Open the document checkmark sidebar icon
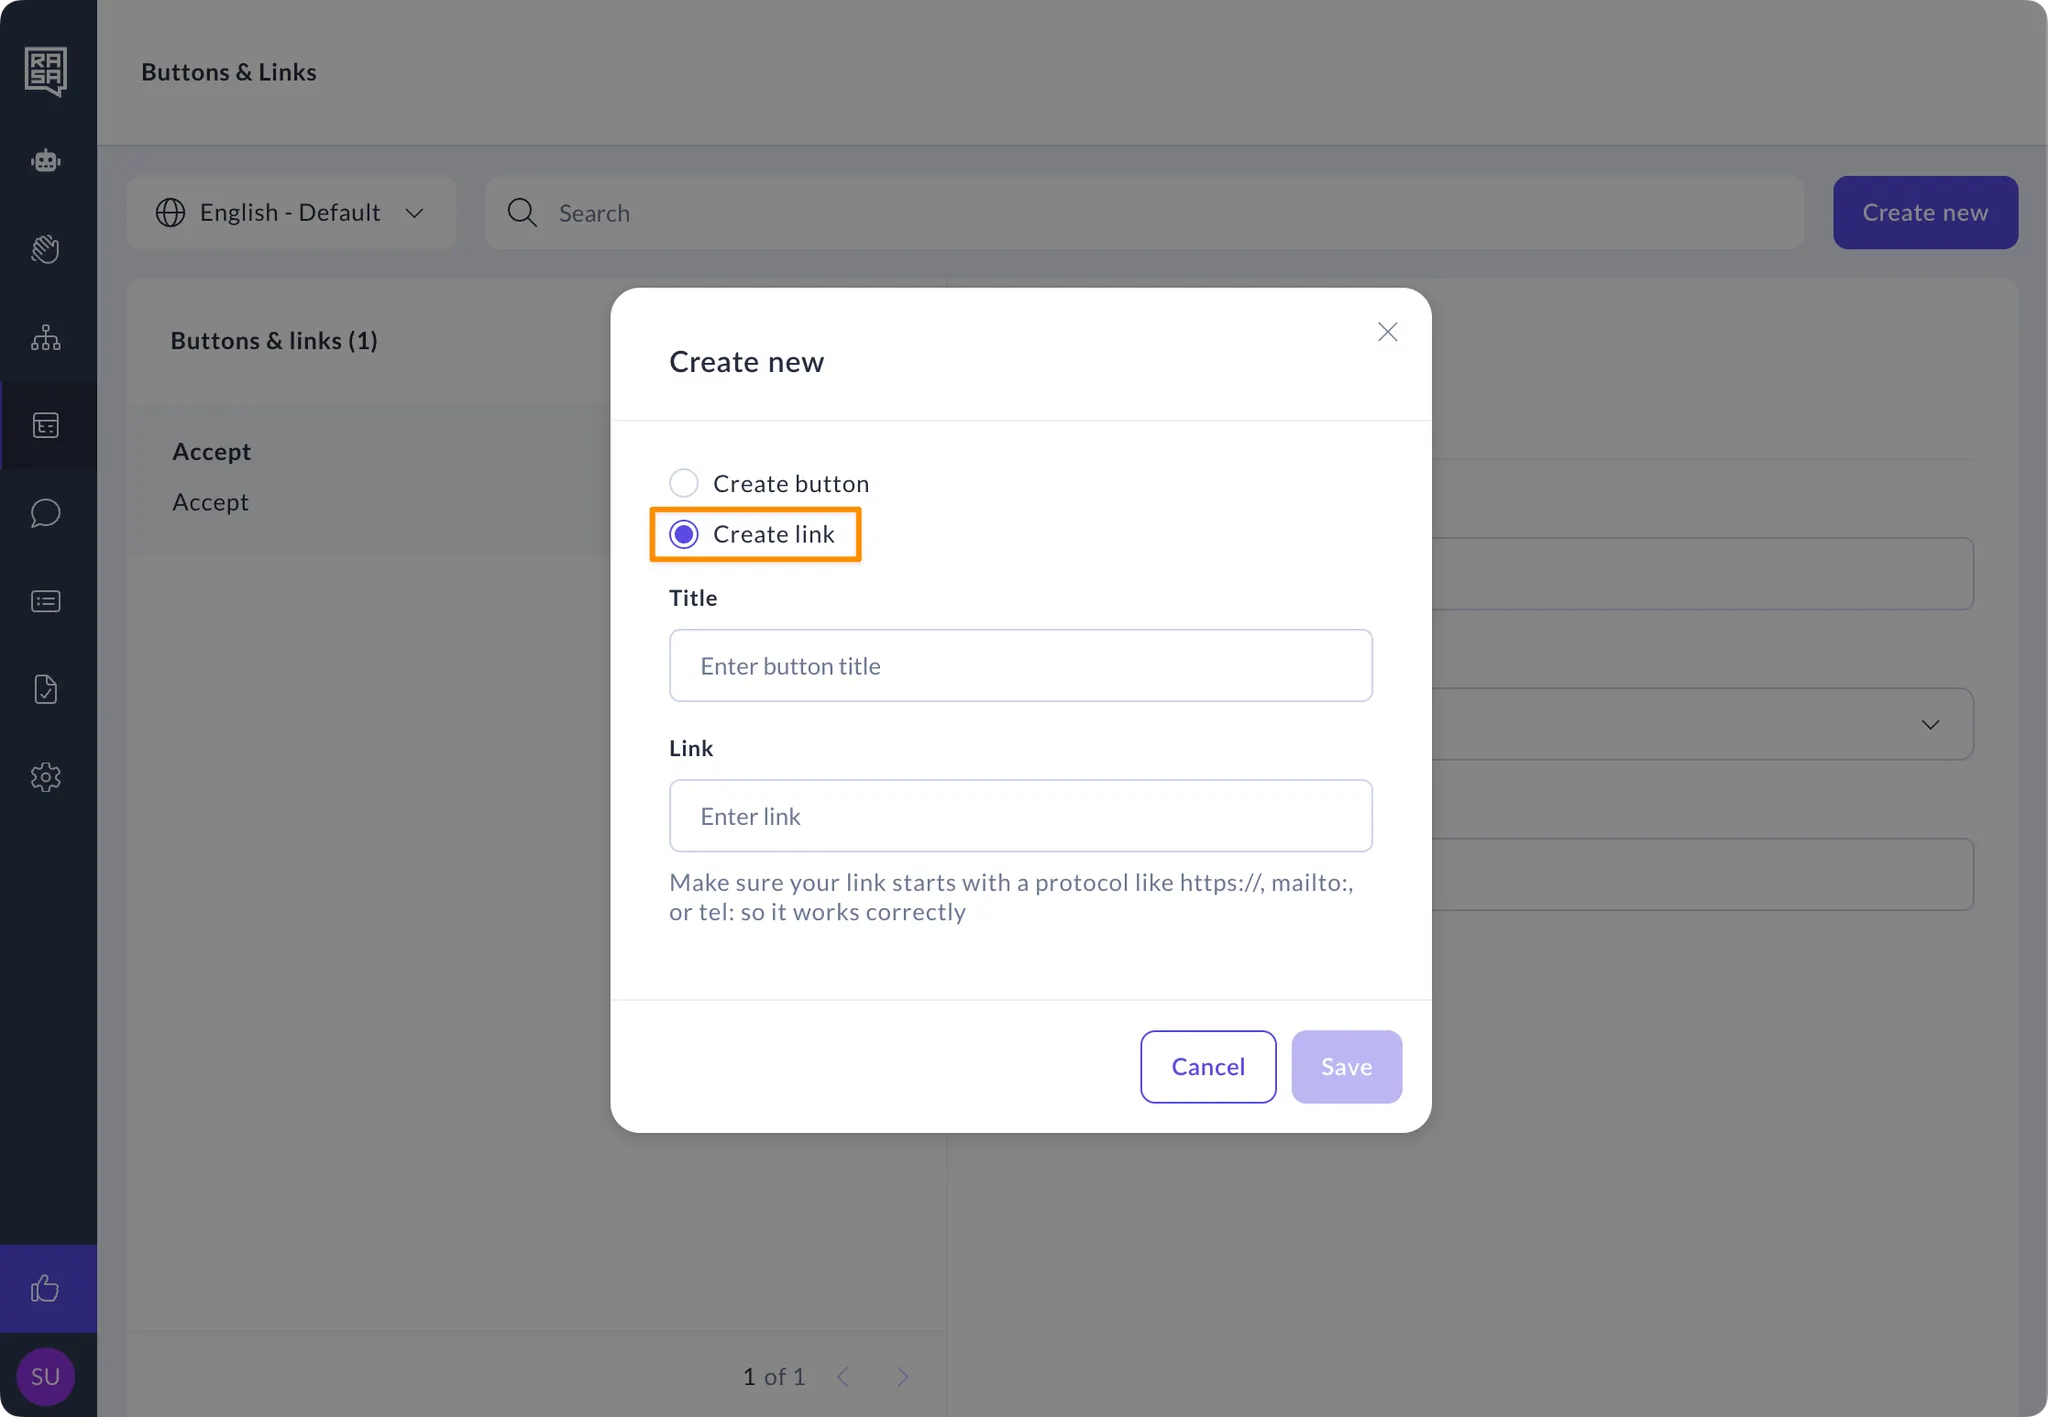 click(x=46, y=689)
